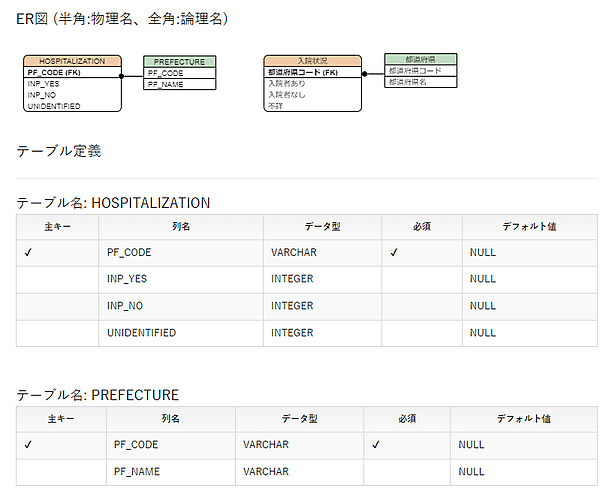Click データ型 column header in HOSPITALIZATION table
Image resolution: width=600 pixels, height=491 pixels.
323,227
